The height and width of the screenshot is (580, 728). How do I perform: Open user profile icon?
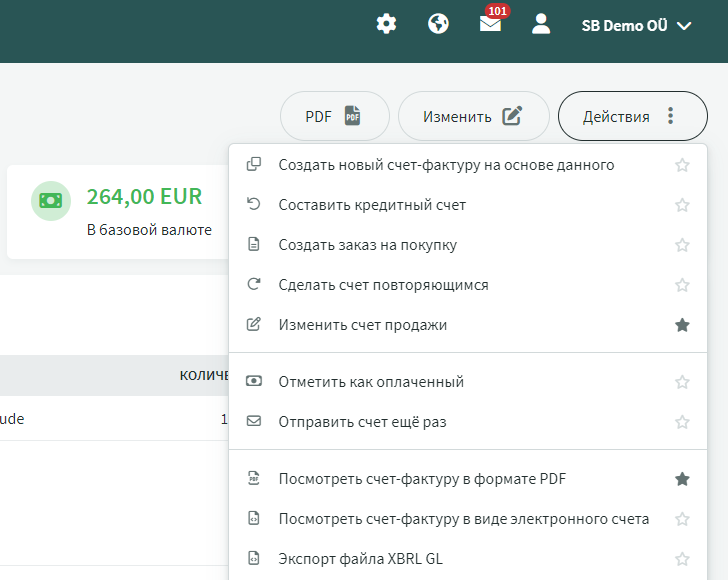[x=541, y=24]
